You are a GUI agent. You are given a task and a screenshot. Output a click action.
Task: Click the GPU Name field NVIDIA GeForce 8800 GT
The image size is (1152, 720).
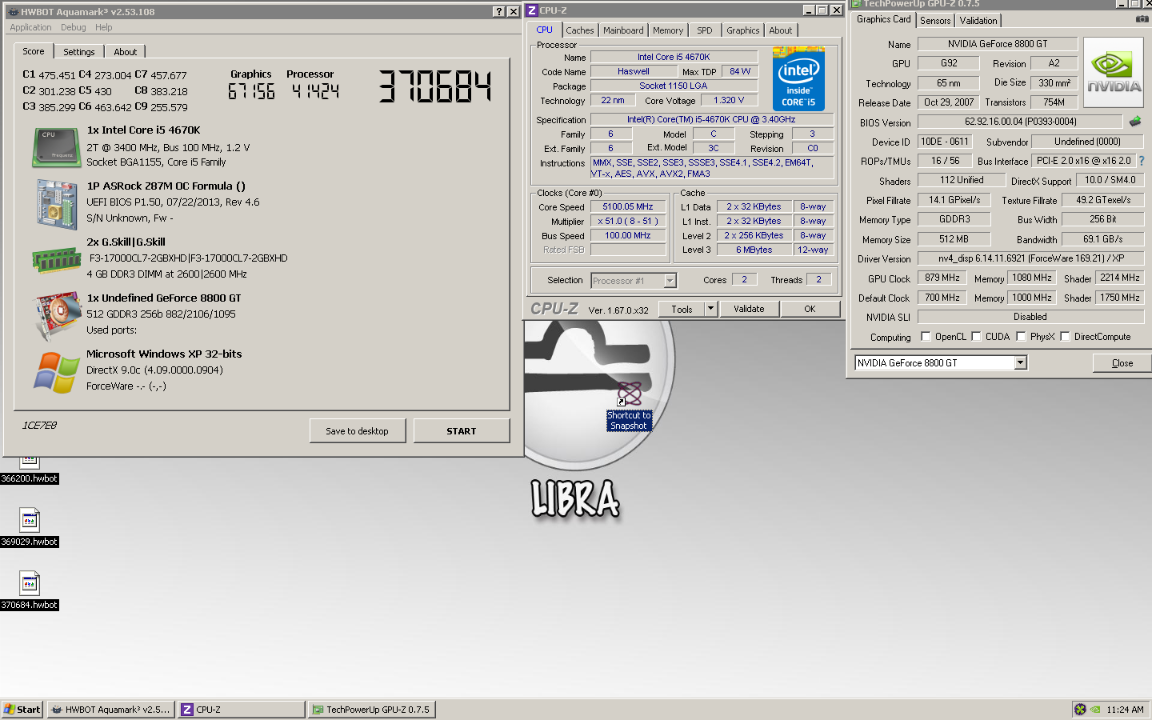pyautogui.click(x=997, y=44)
